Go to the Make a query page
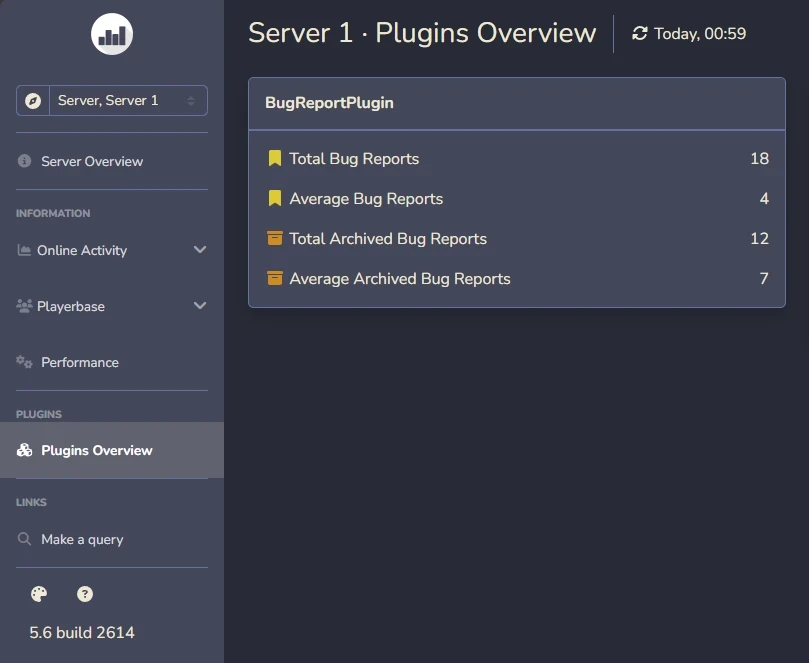Viewport: 809px width, 663px height. click(83, 539)
